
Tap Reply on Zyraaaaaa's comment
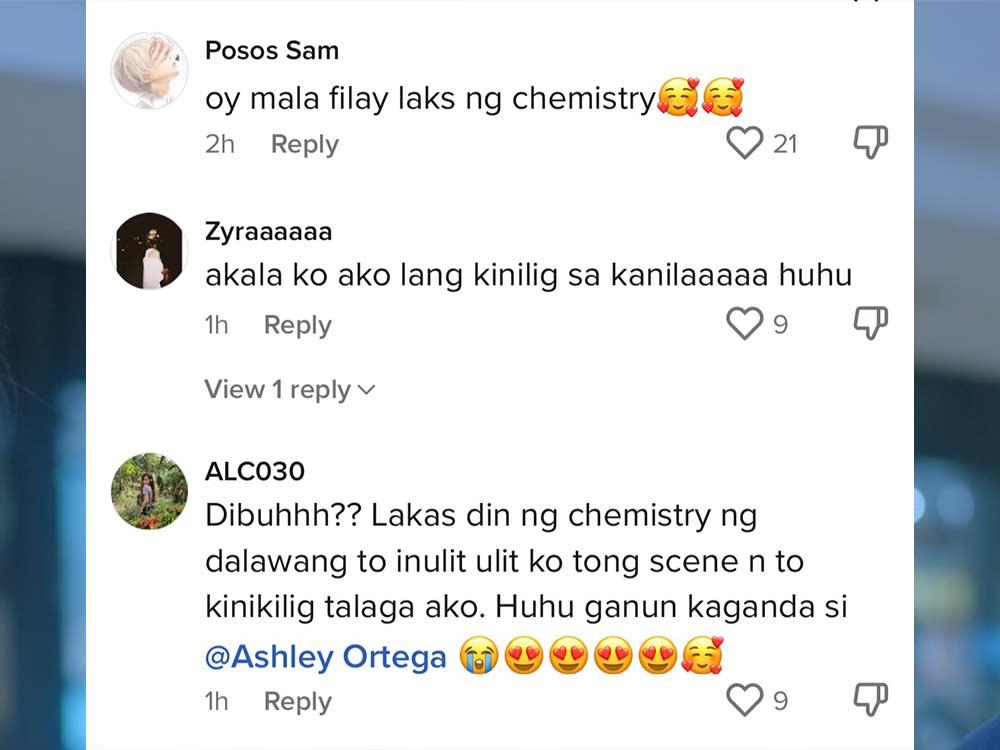(x=296, y=323)
